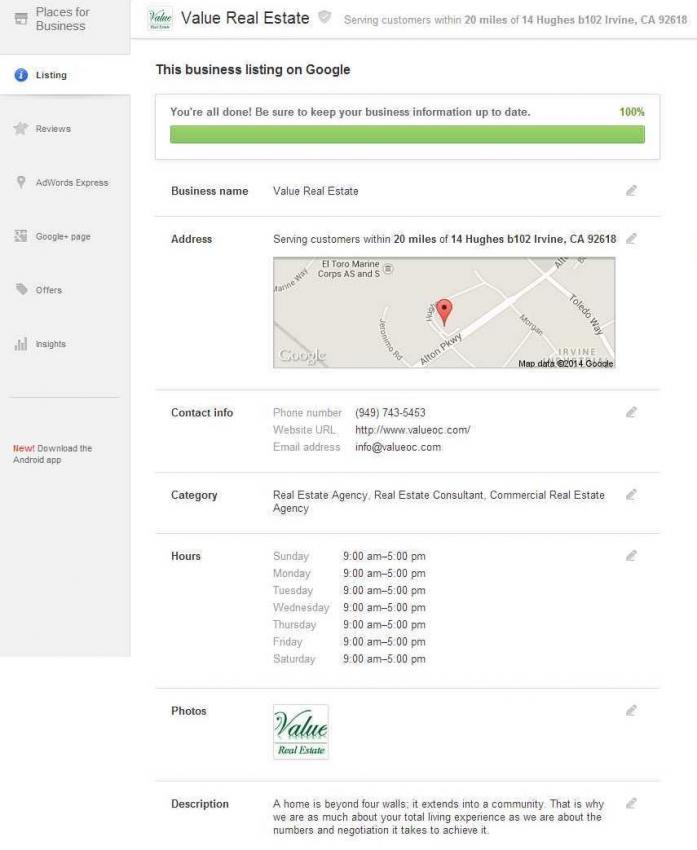Click the Value Real Estate page heading
The image size is (697, 850).
tap(245, 18)
